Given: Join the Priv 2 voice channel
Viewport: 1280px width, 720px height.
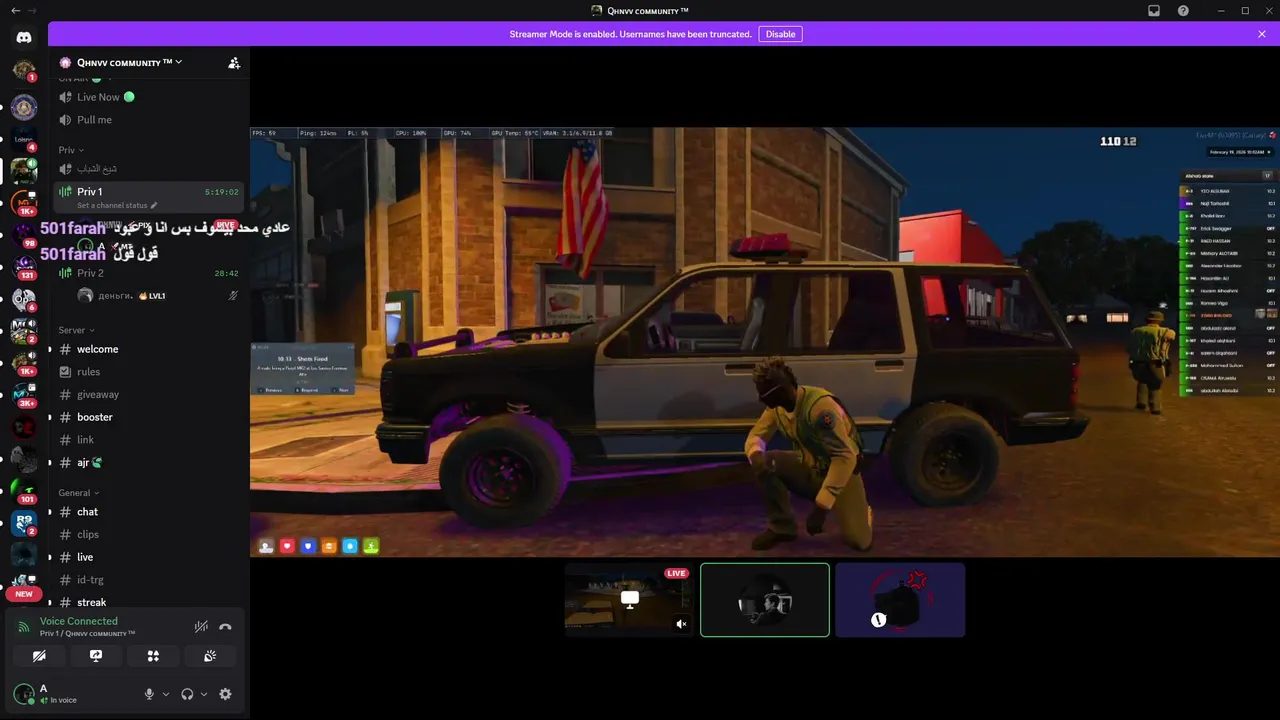Looking at the screenshot, I should [148, 273].
